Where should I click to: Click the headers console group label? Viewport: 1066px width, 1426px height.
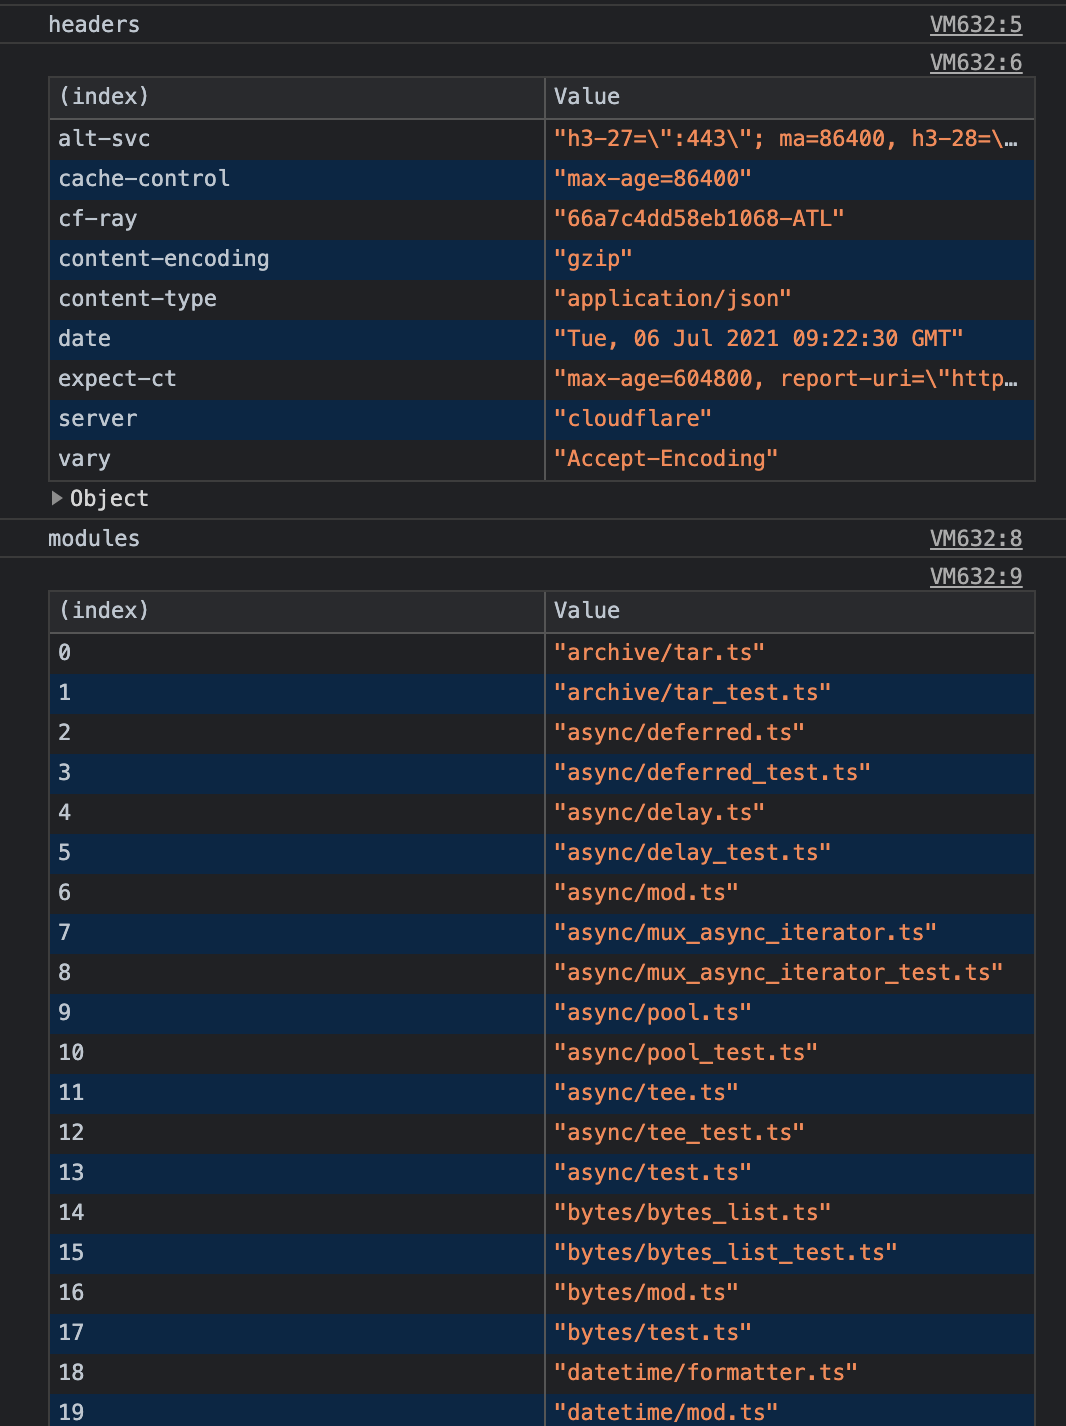pyautogui.click(x=94, y=24)
